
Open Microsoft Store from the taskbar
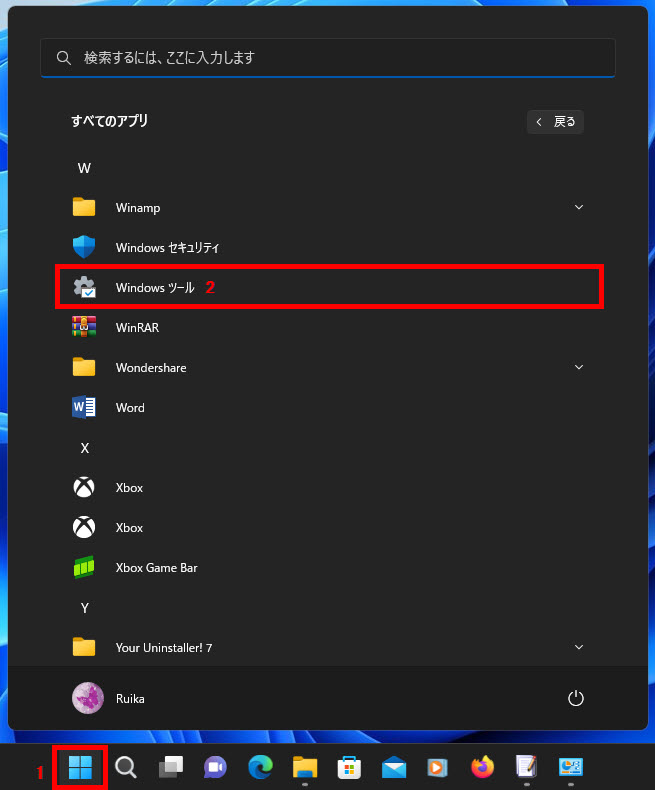(349, 767)
